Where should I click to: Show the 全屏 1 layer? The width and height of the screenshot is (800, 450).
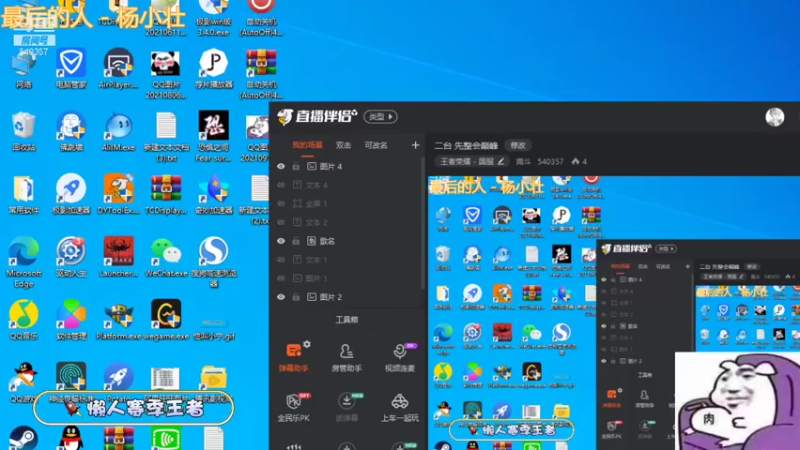(281, 204)
